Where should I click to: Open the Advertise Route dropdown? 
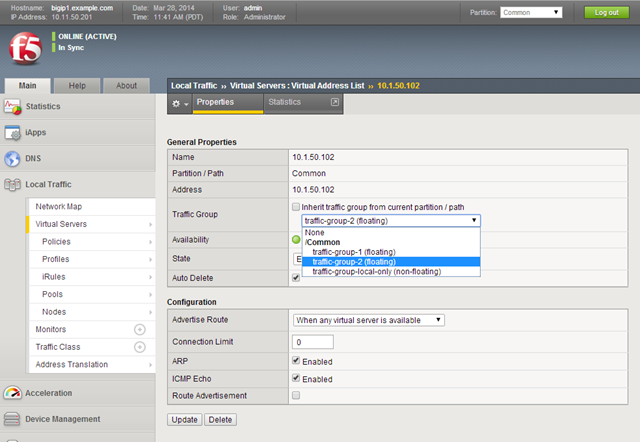pyautogui.click(x=368, y=320)
